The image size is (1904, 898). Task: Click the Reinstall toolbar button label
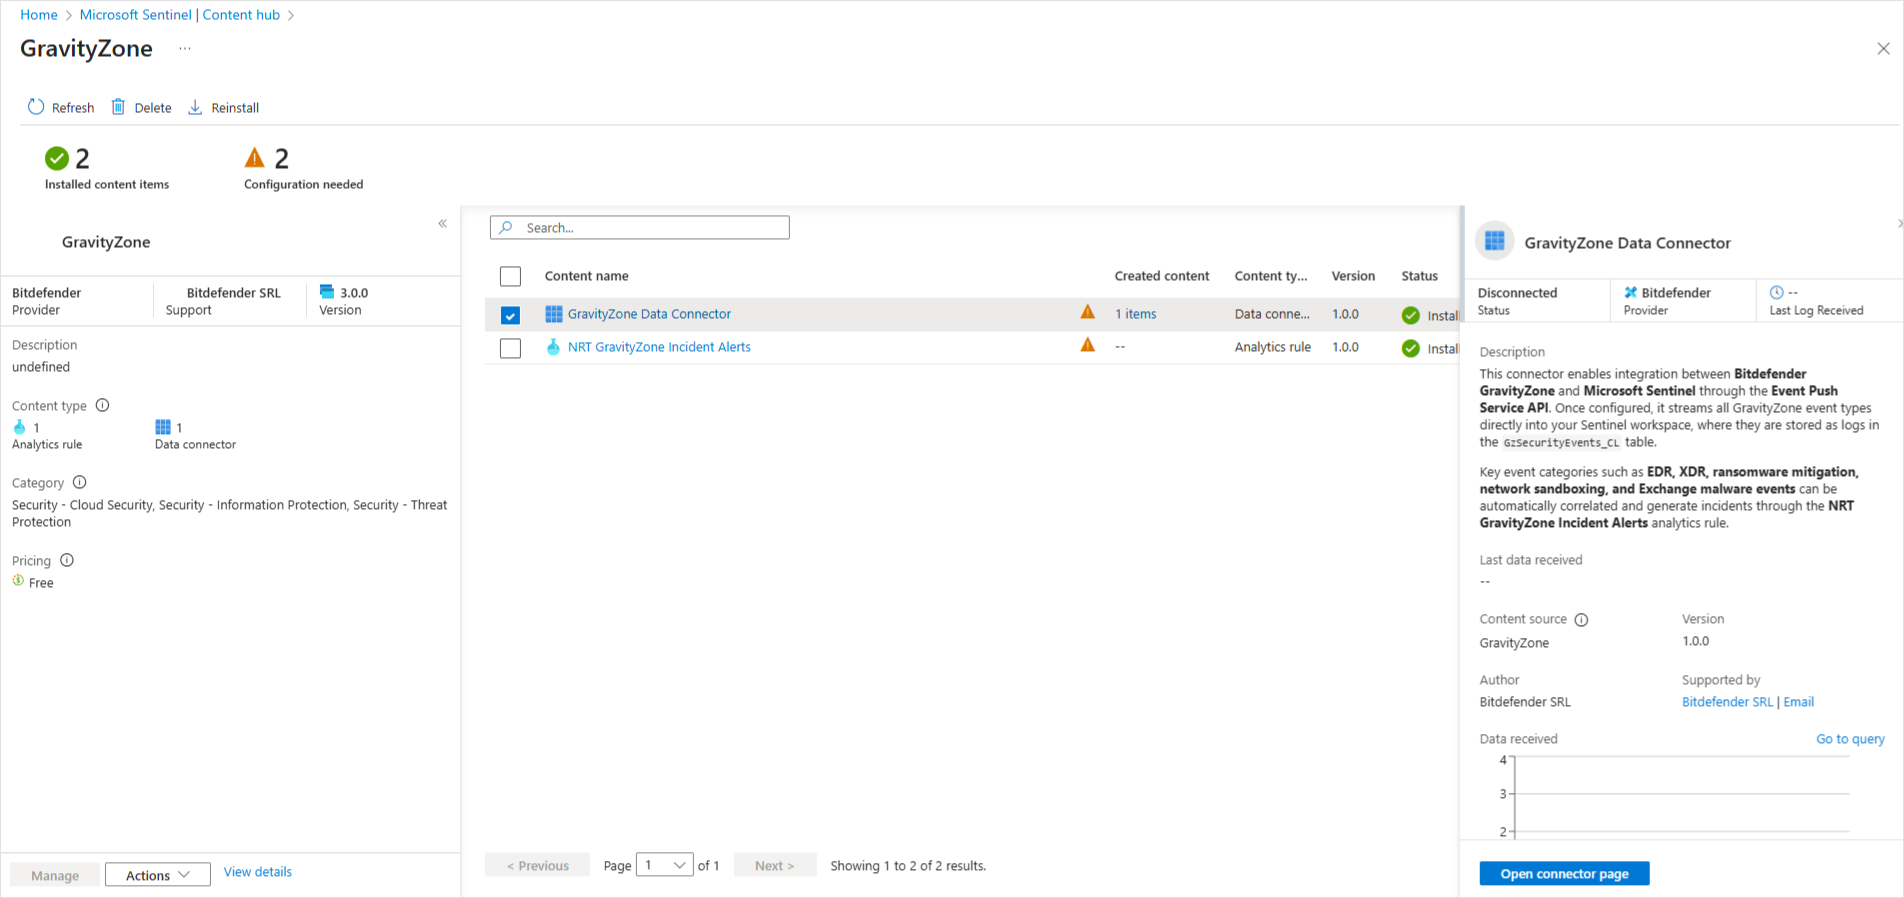point(235,108)
